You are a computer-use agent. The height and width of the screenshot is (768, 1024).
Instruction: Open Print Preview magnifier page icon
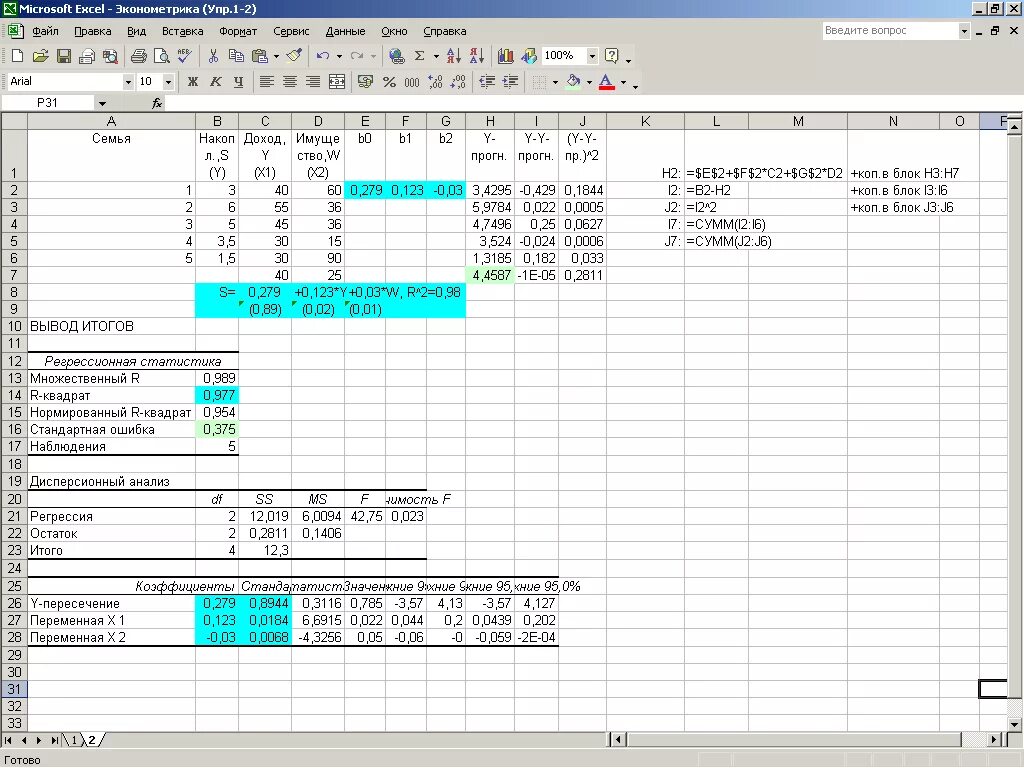[x=161, y=56]
